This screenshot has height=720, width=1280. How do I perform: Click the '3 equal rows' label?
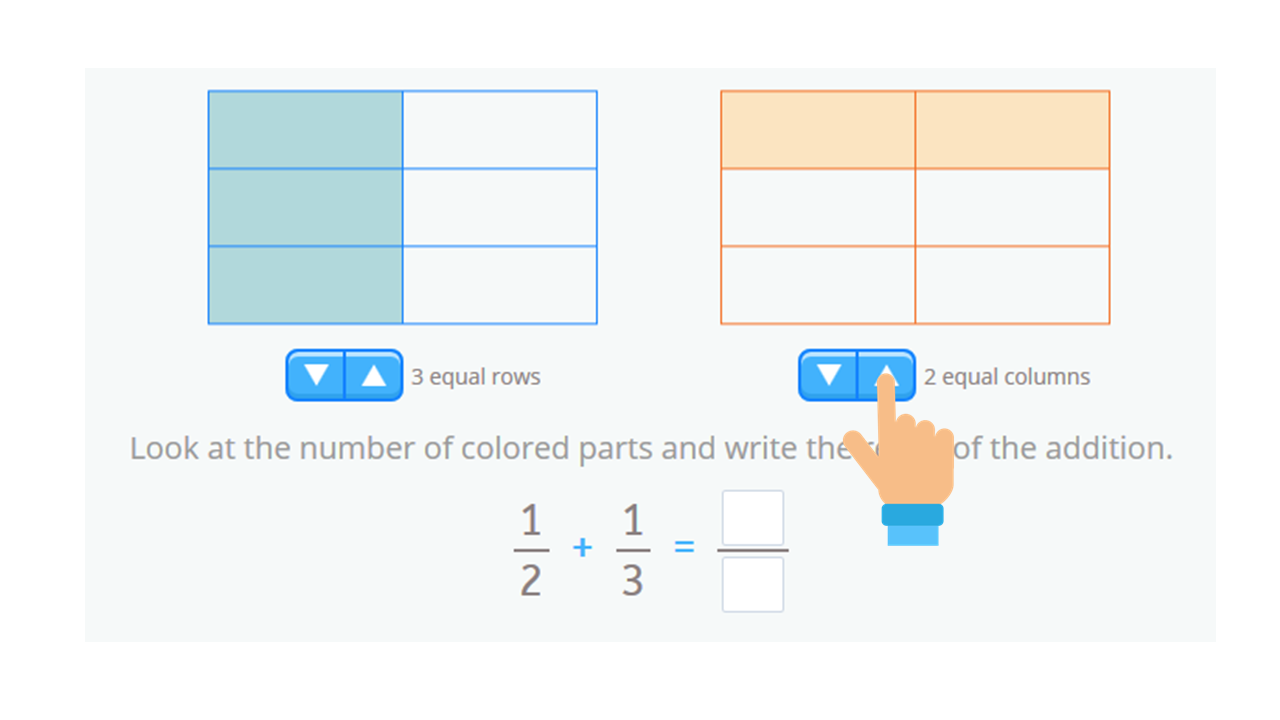tap(475, 376)
